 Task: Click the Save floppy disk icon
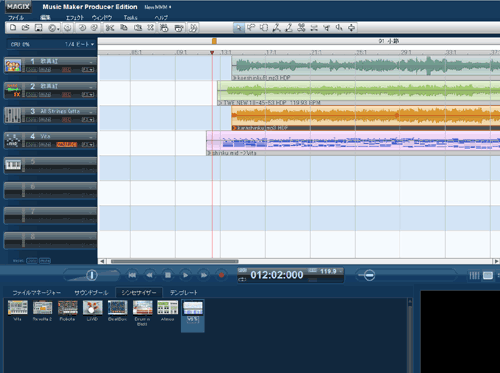coord(39,28)
